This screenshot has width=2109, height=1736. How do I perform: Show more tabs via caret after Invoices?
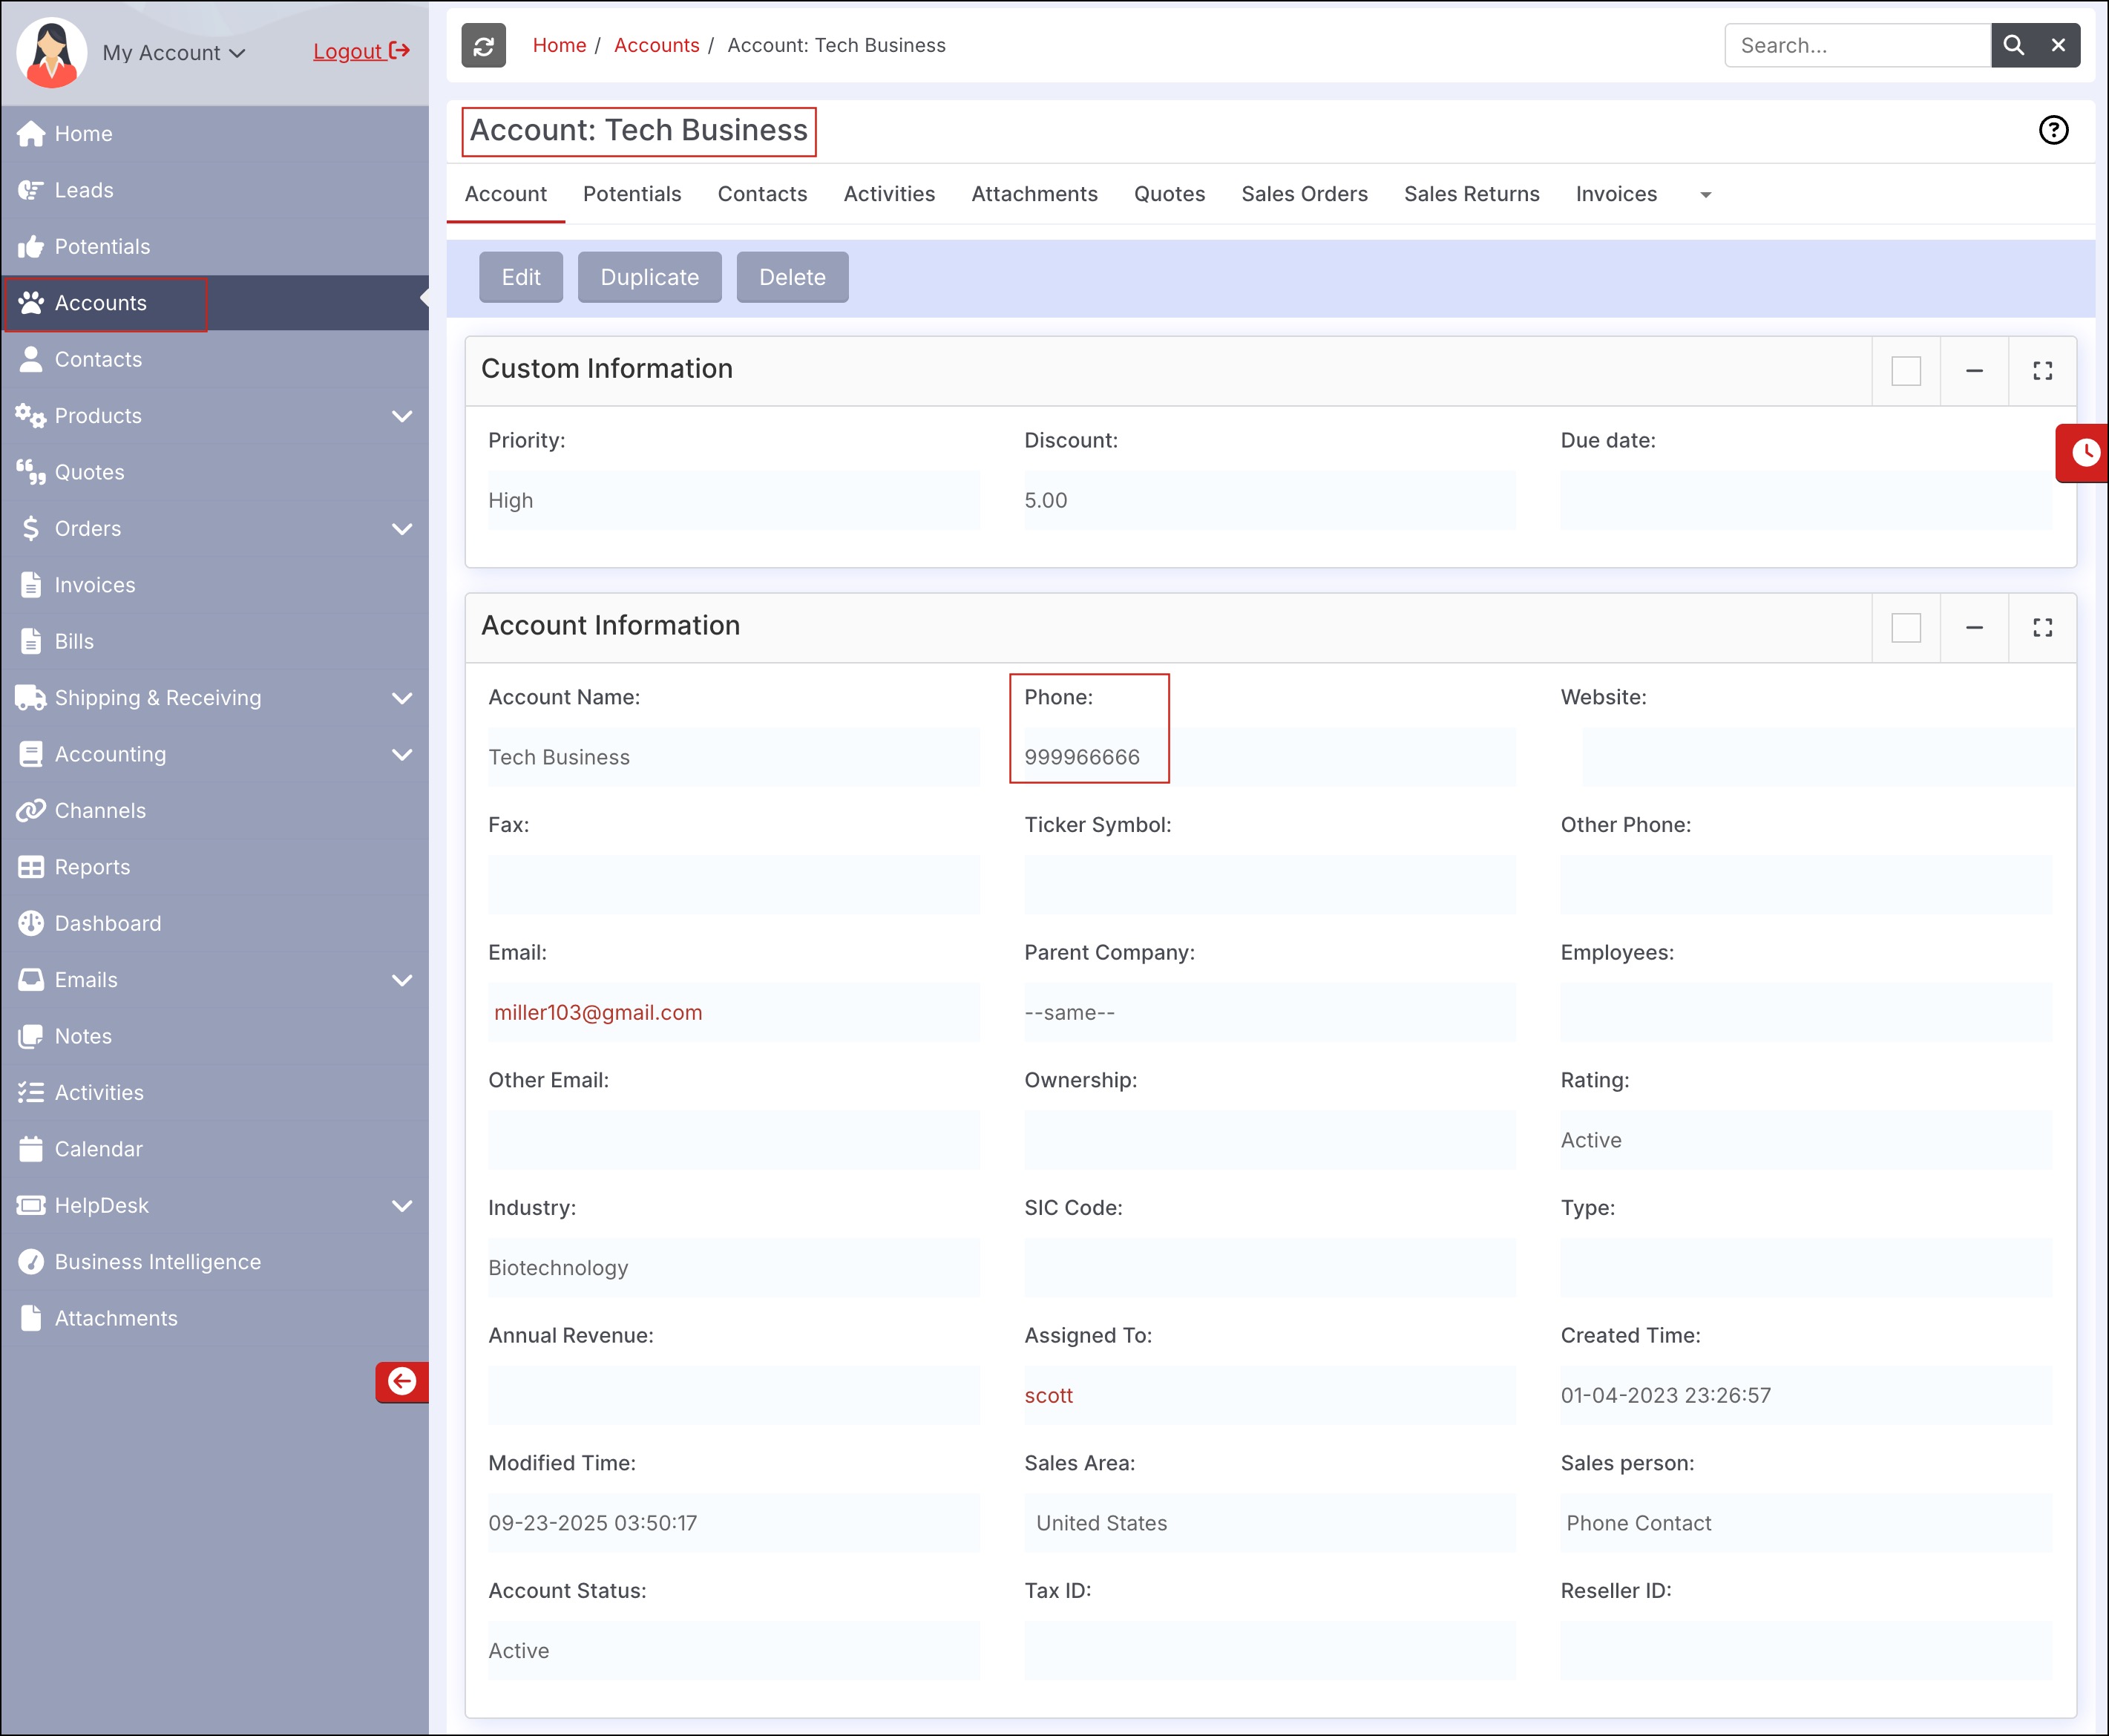(1706, 195)
